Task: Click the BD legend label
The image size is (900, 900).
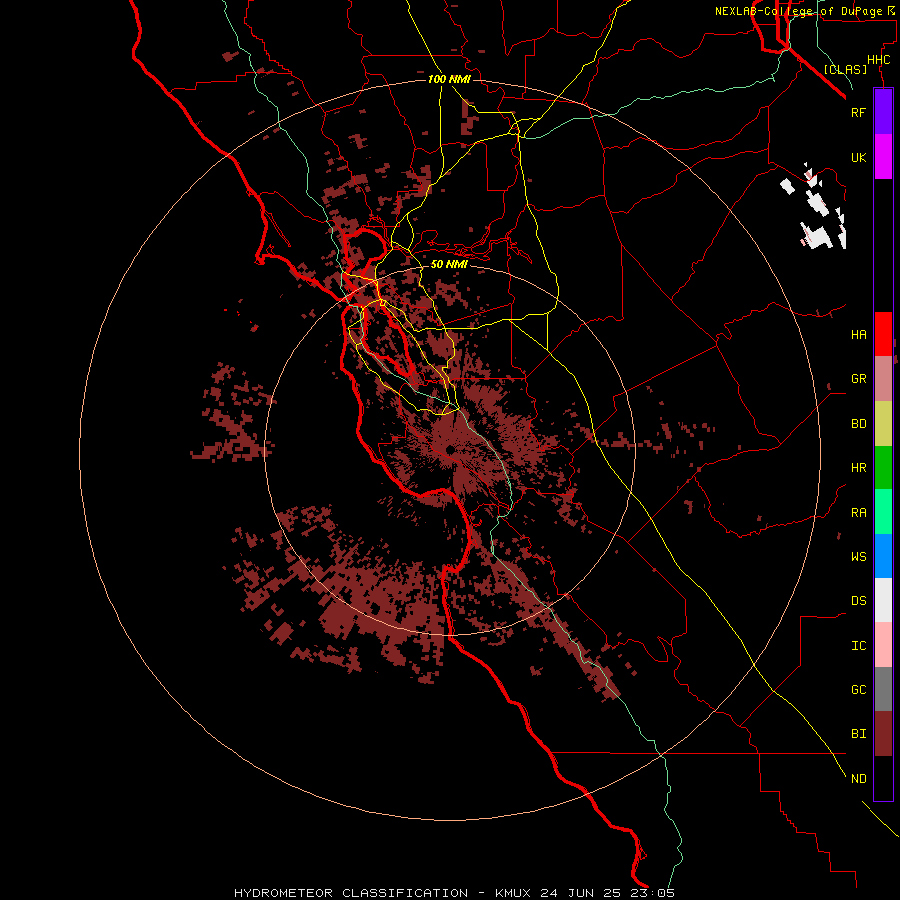Action: point(858,424)
